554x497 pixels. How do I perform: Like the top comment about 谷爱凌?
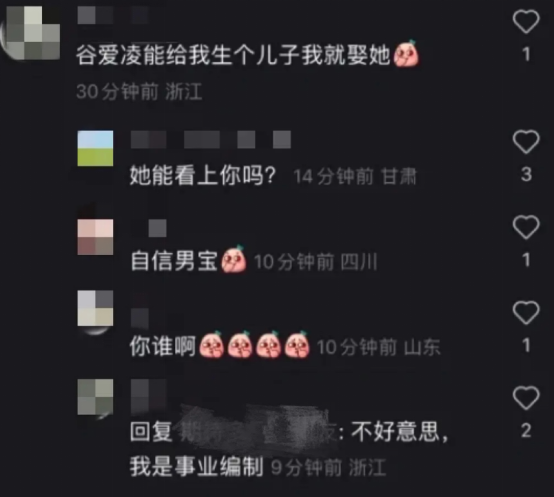526,22
